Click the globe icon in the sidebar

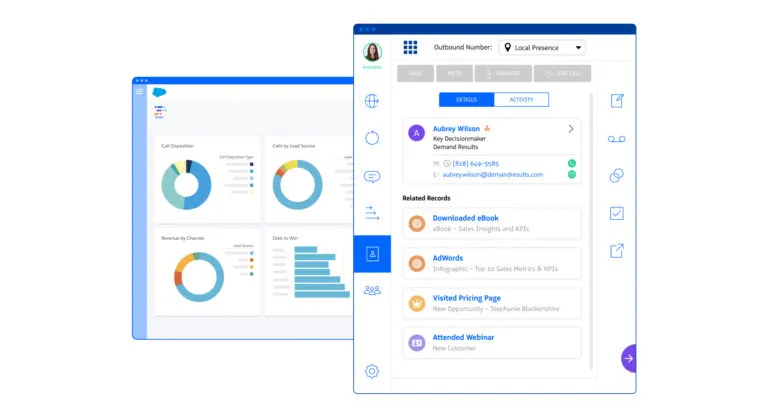tap(372, 101)
